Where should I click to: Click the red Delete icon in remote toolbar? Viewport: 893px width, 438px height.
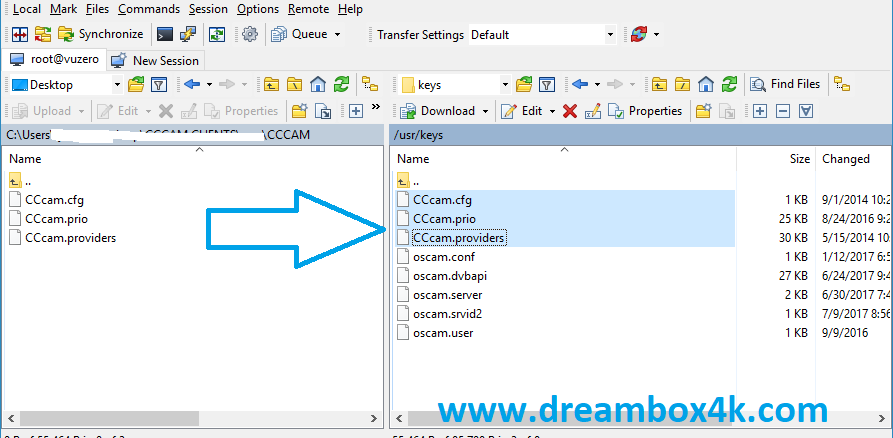click(x=570, y=111)
